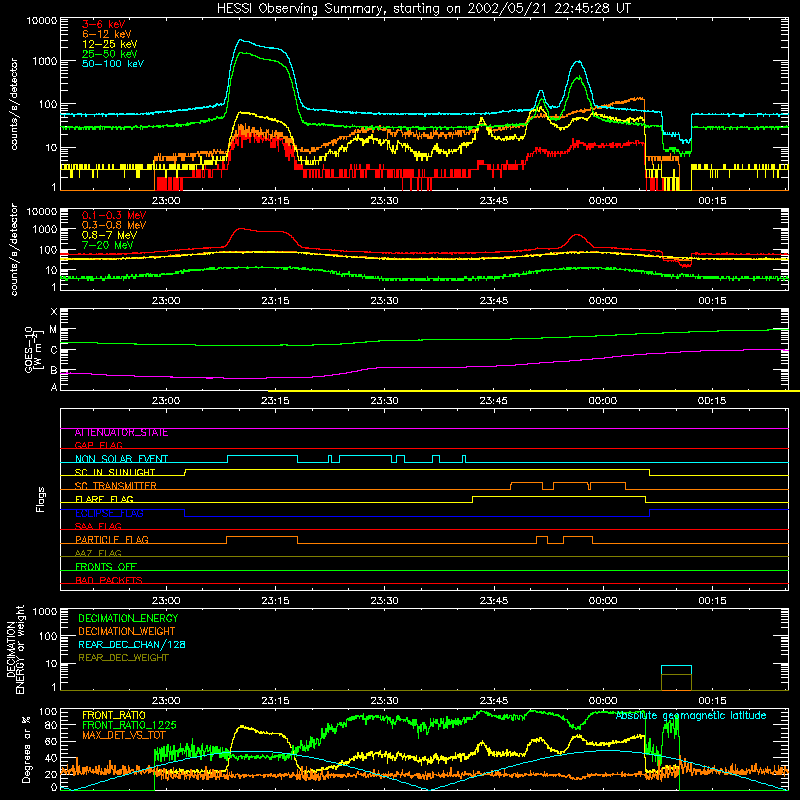The image size is (800, 800).
Task: Click the 00:00 tick label under keV panel
Action: [x=603, y=201]
